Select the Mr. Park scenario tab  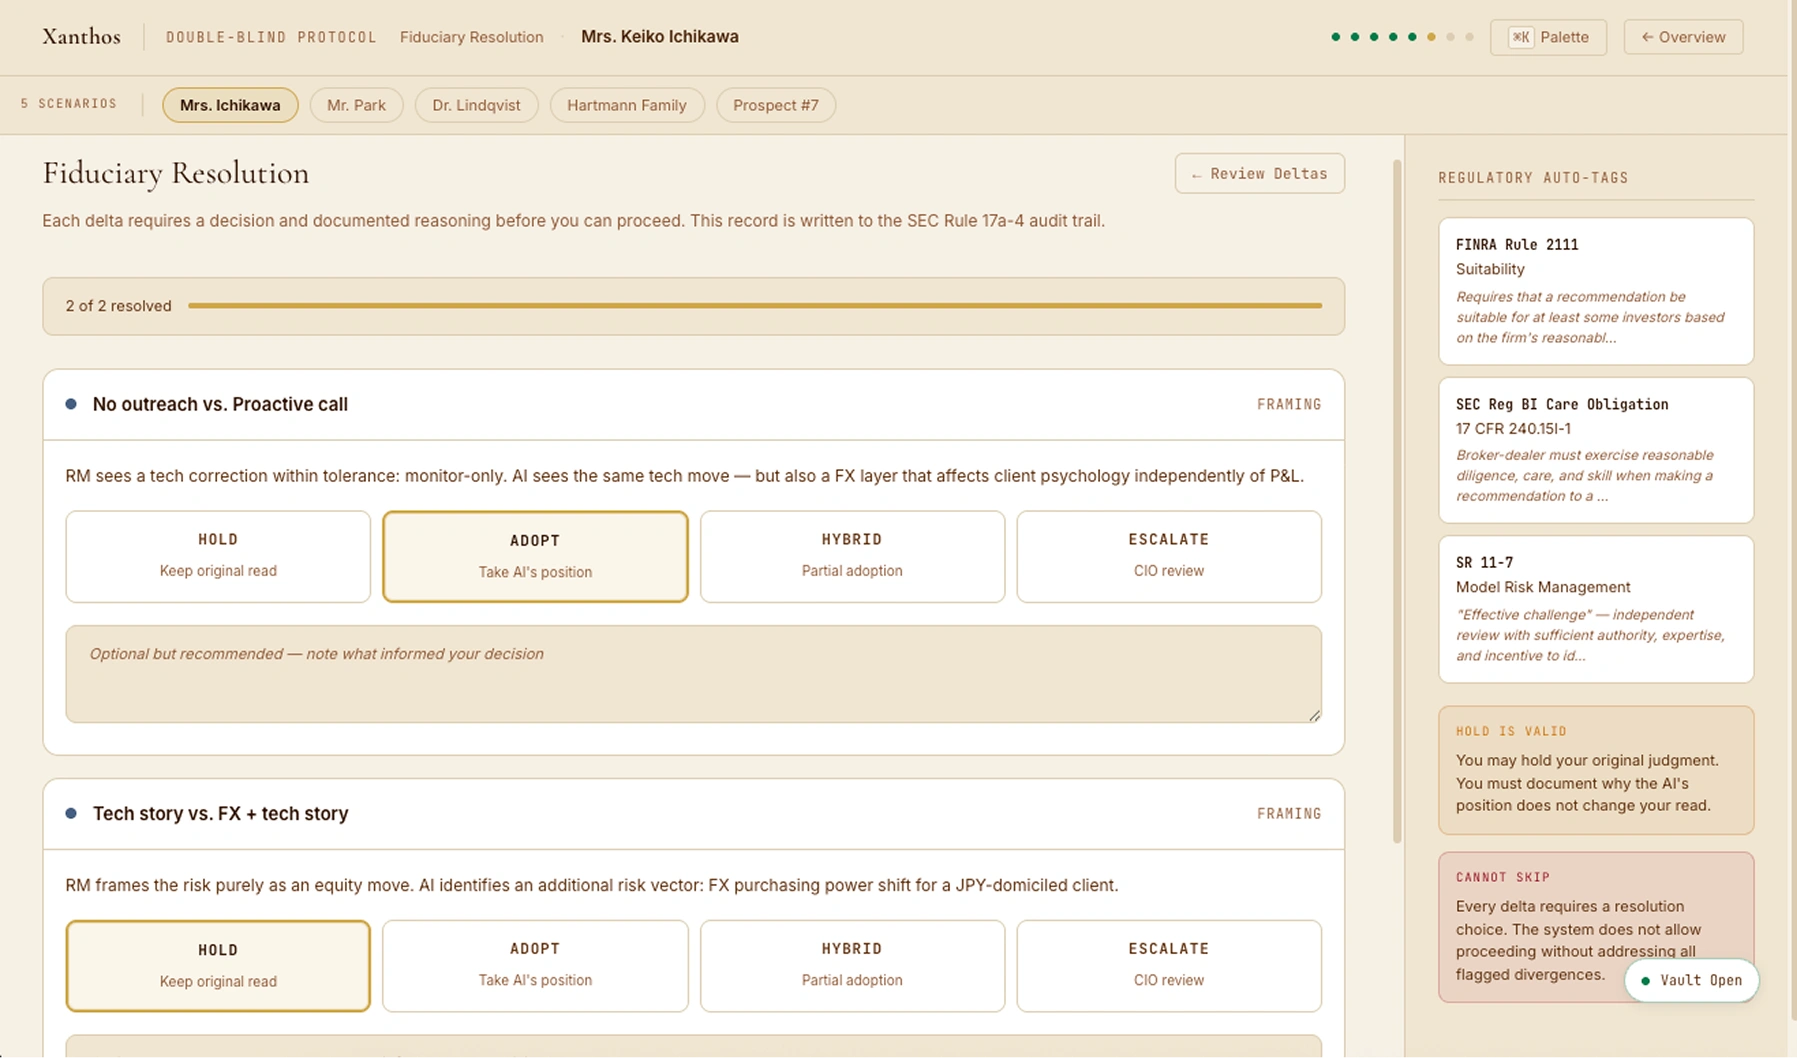click(356, 105)
